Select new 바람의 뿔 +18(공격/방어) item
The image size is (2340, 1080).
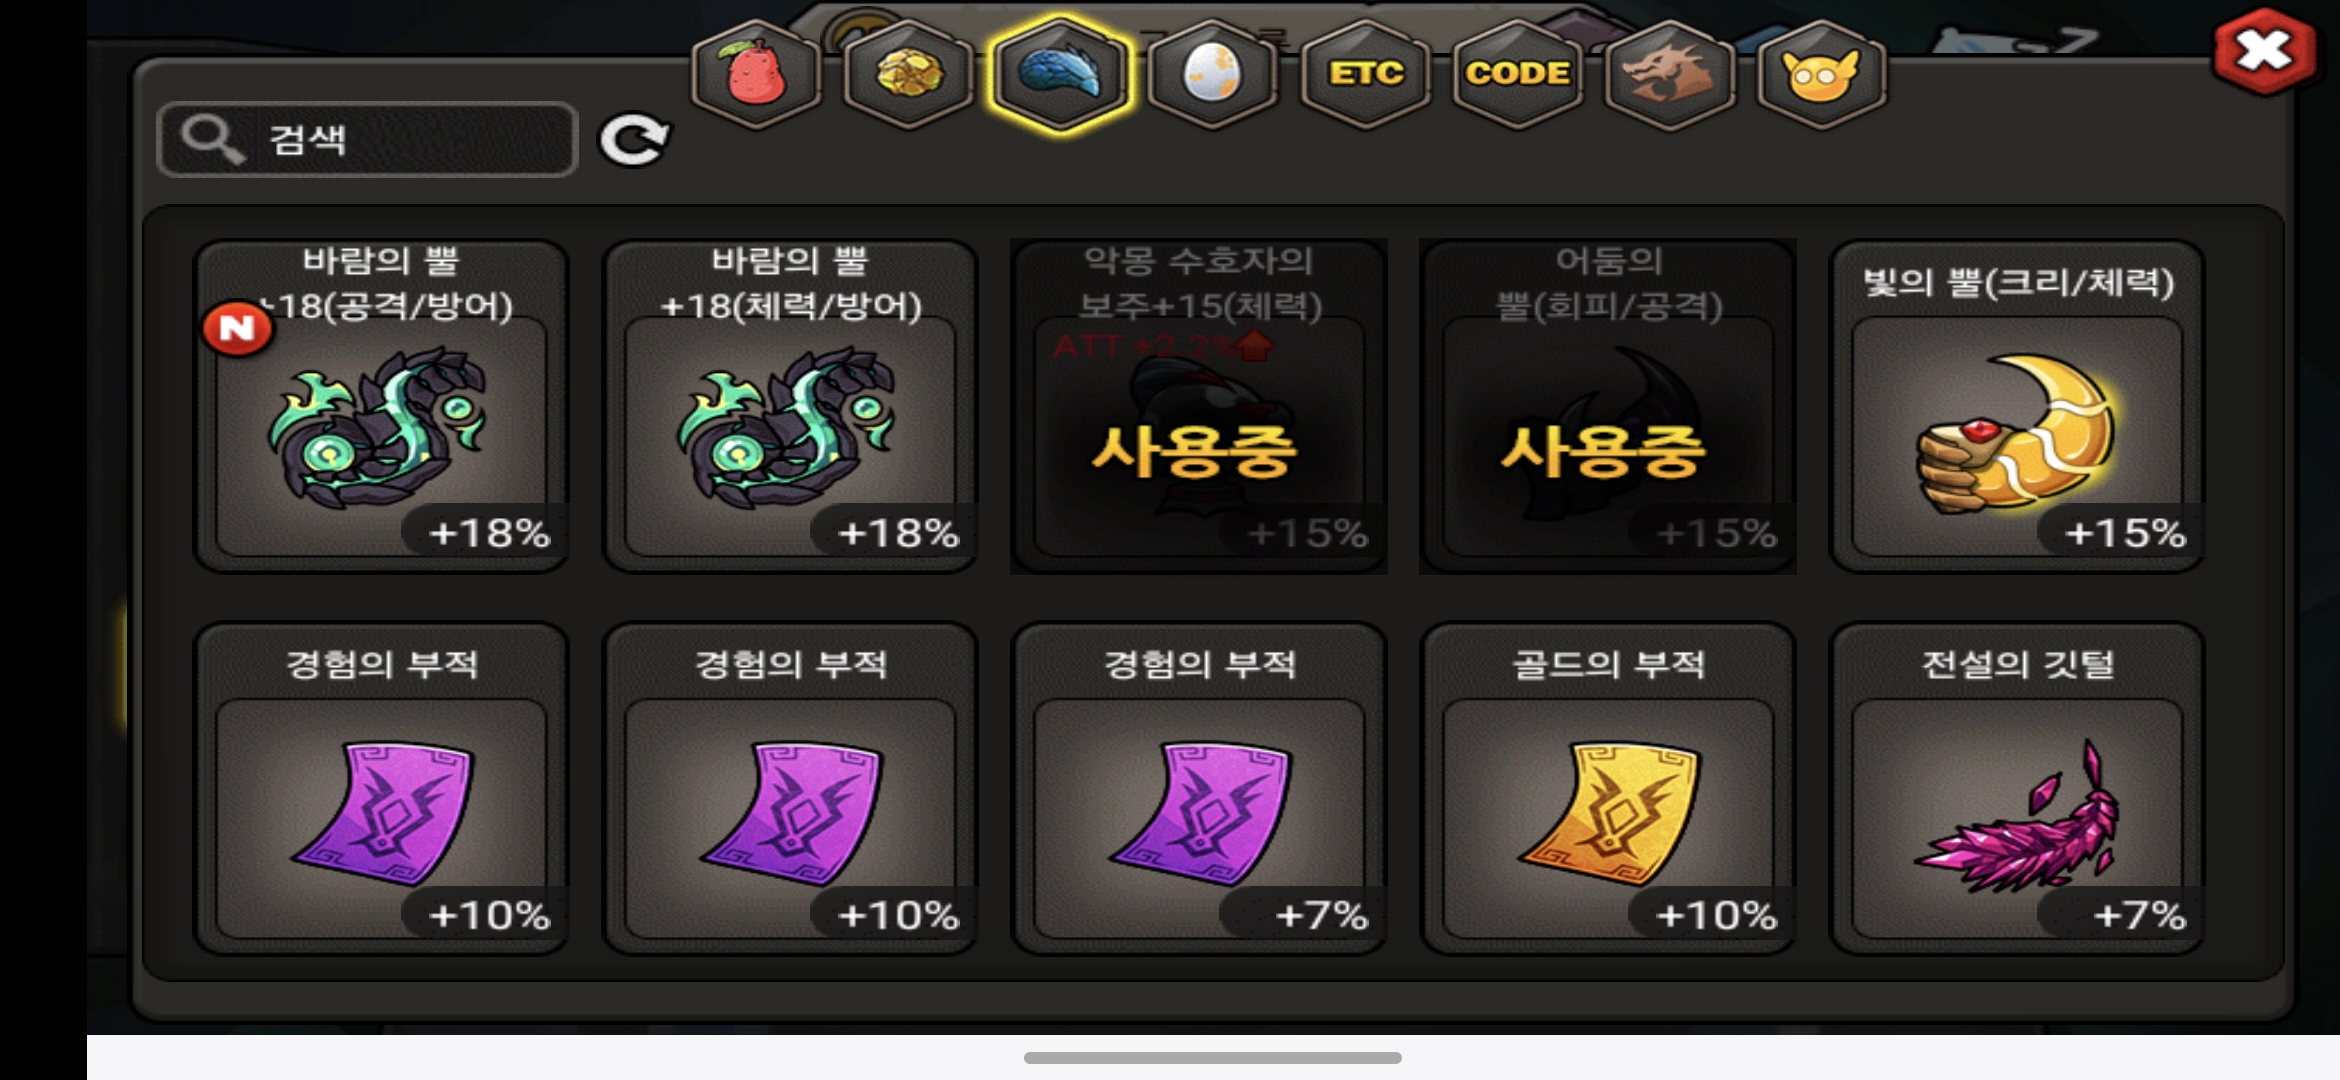tap(381, 406)
